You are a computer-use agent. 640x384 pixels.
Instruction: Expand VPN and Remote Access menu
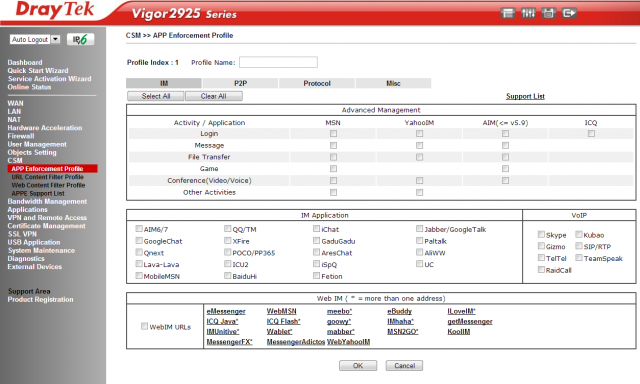[47, 218]
